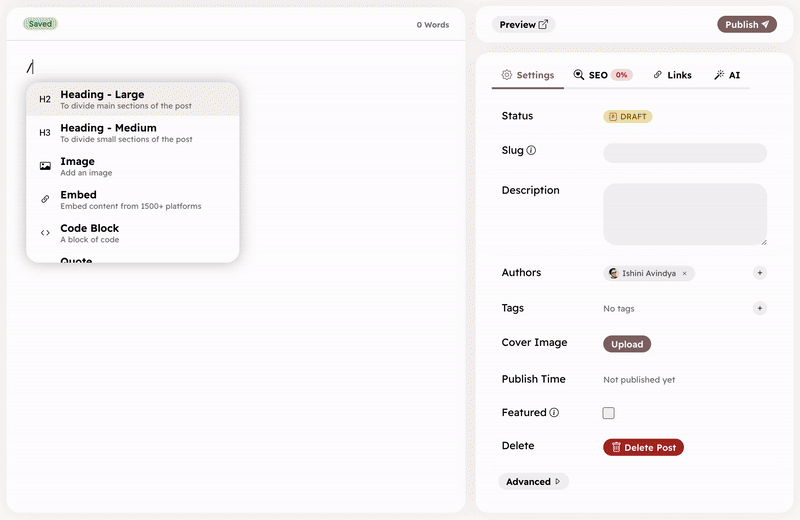Insert a Code Block from the slash menu
800x520 pixels.
pos(132,233)
